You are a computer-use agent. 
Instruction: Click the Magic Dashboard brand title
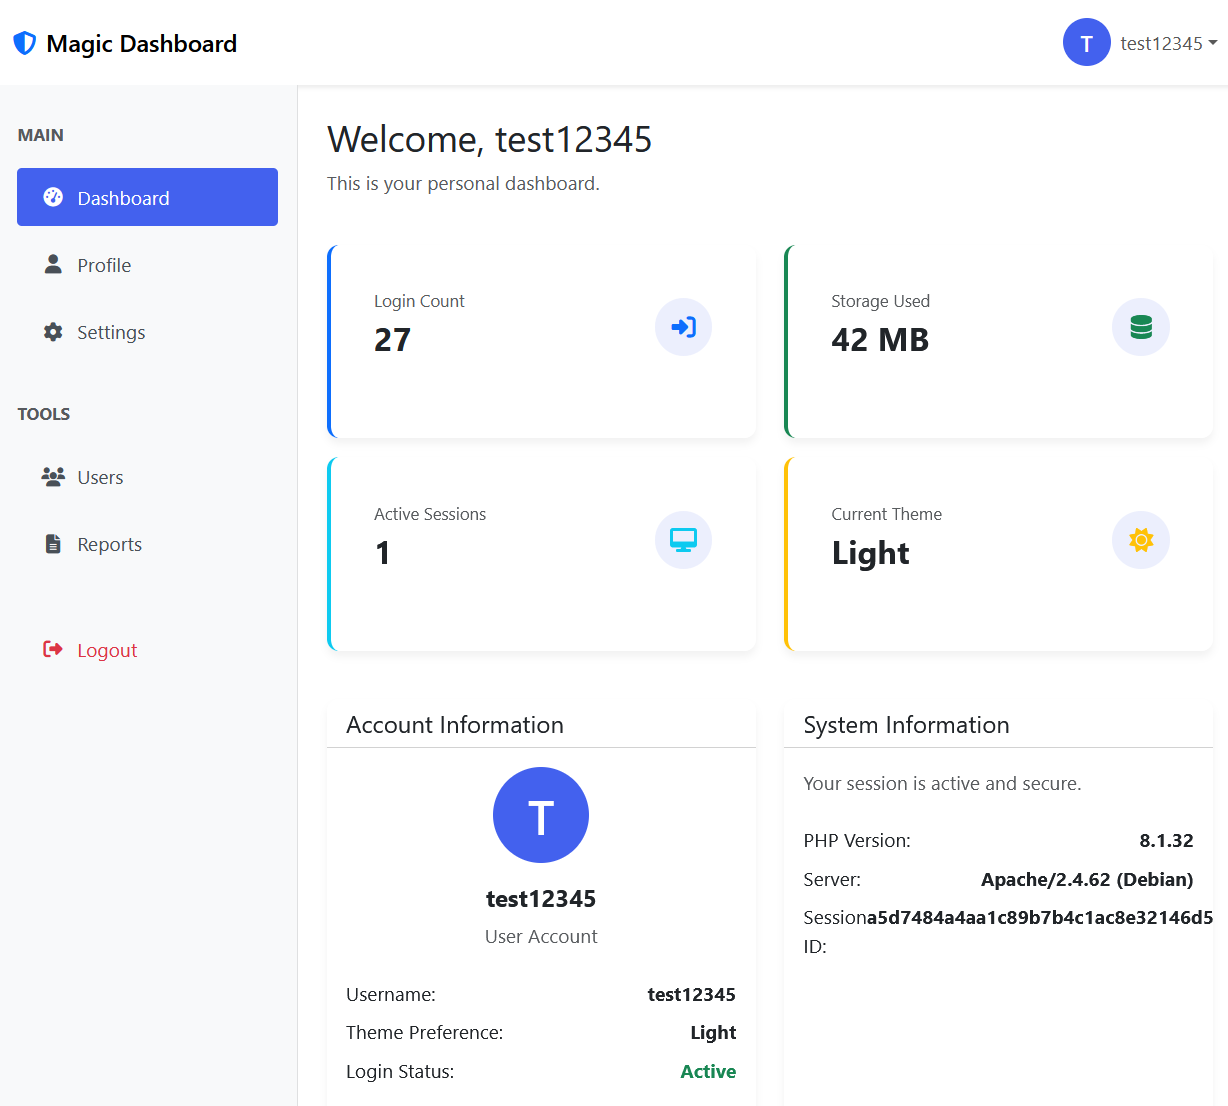[142, 43]
